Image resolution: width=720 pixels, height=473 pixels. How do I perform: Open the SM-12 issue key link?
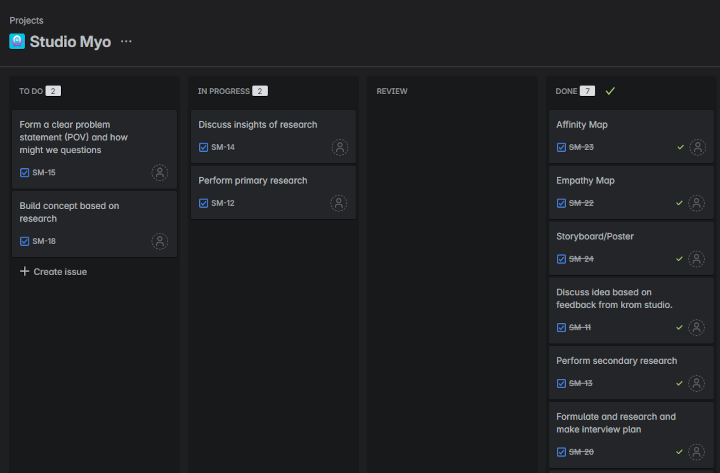223,203
